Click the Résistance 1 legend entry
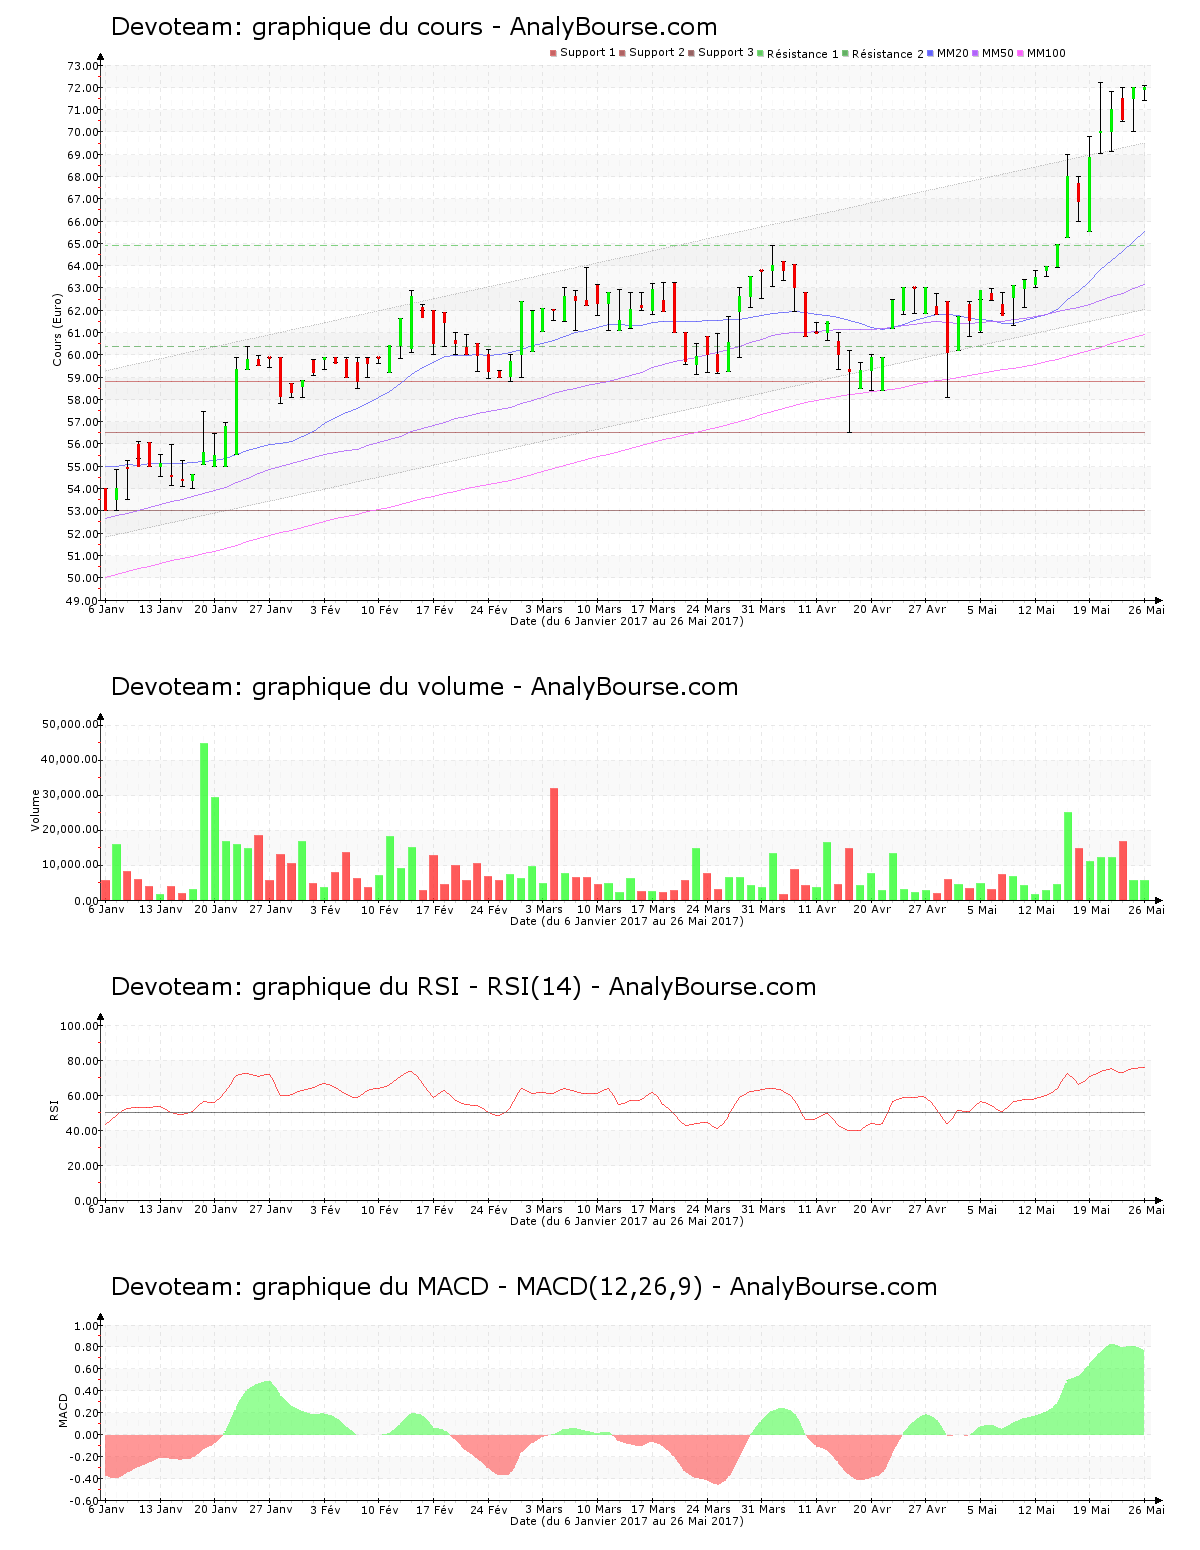The height and width of the screenshot is (1550, 1200). (798, 54)
